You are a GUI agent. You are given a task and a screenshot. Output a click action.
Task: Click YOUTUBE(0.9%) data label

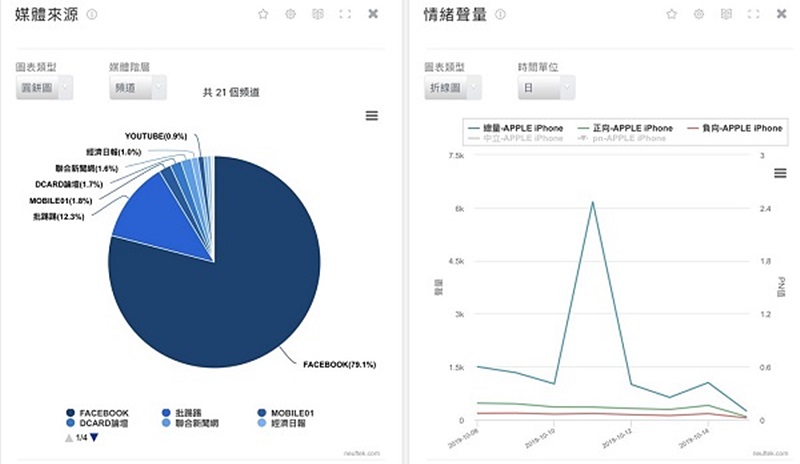pyautogui.click(x=156, y=136)
